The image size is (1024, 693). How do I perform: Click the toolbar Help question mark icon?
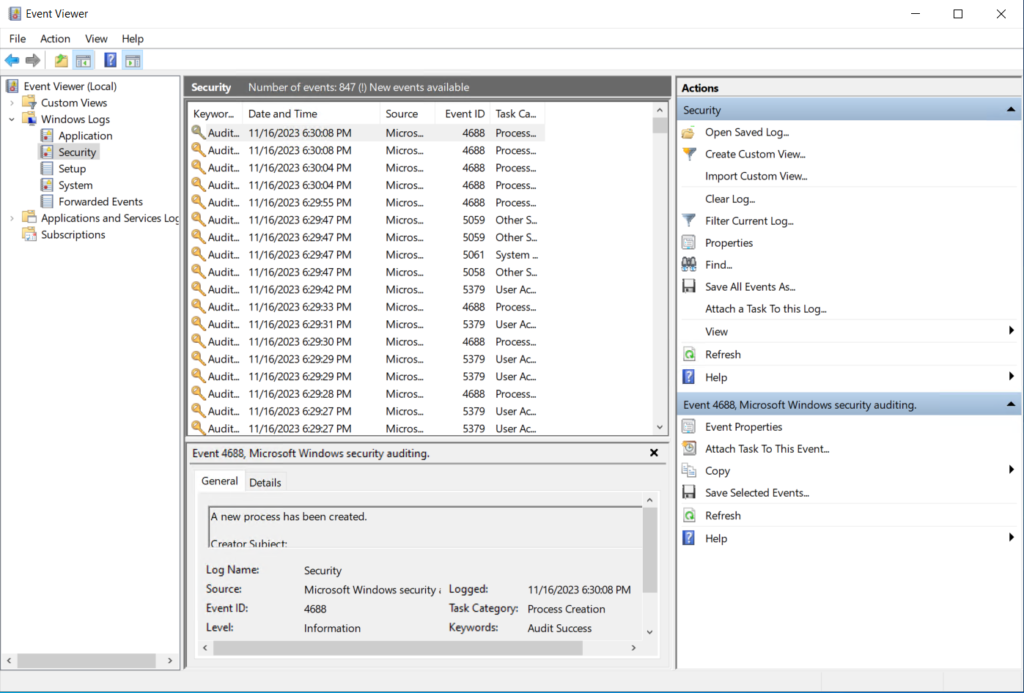coord(110,61)
